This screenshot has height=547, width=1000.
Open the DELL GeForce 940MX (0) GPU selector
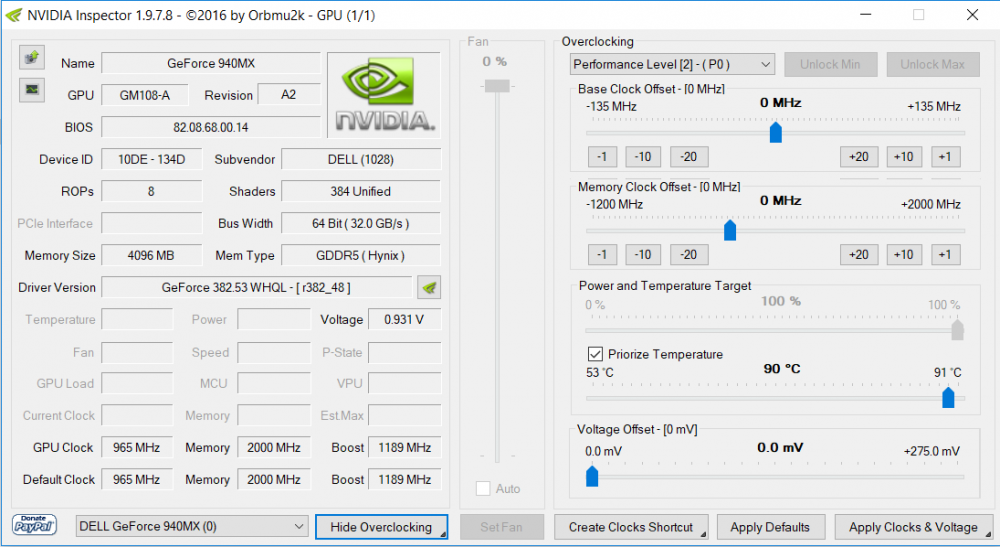pos(192,527)
